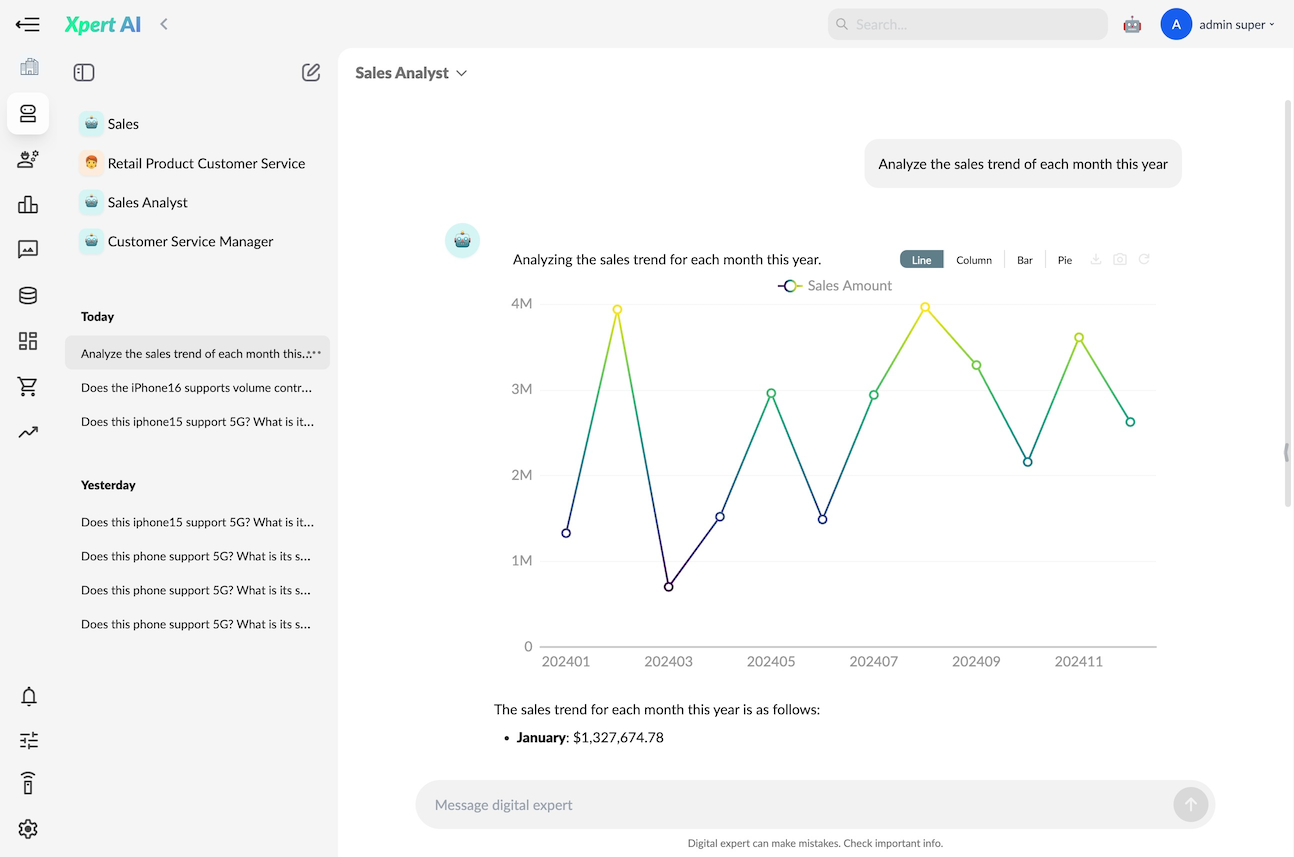Open the iPhone16 volume control conversation
Viewport: 1294px width, 857px height.
[196, 388]
